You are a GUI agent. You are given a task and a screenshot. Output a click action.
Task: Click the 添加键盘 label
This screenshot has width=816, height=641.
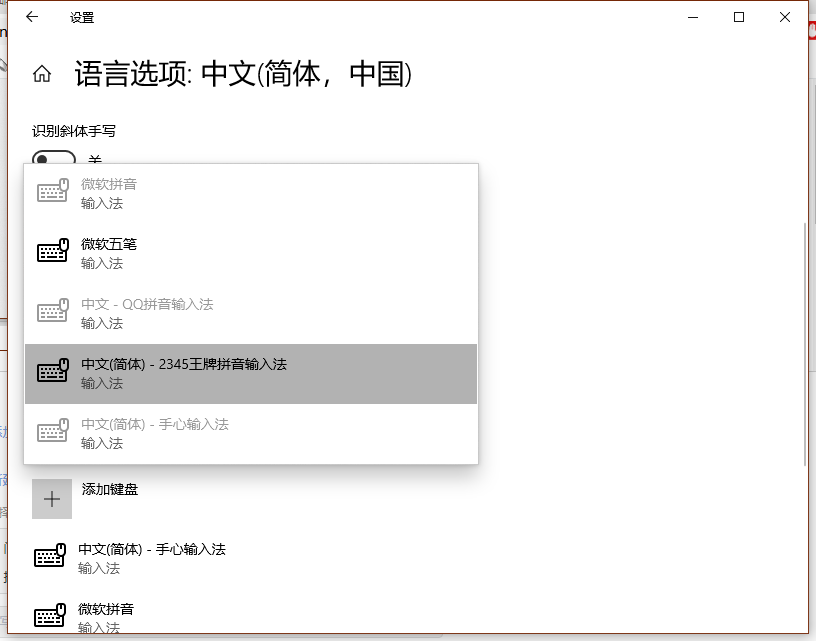tap(110, 489)
